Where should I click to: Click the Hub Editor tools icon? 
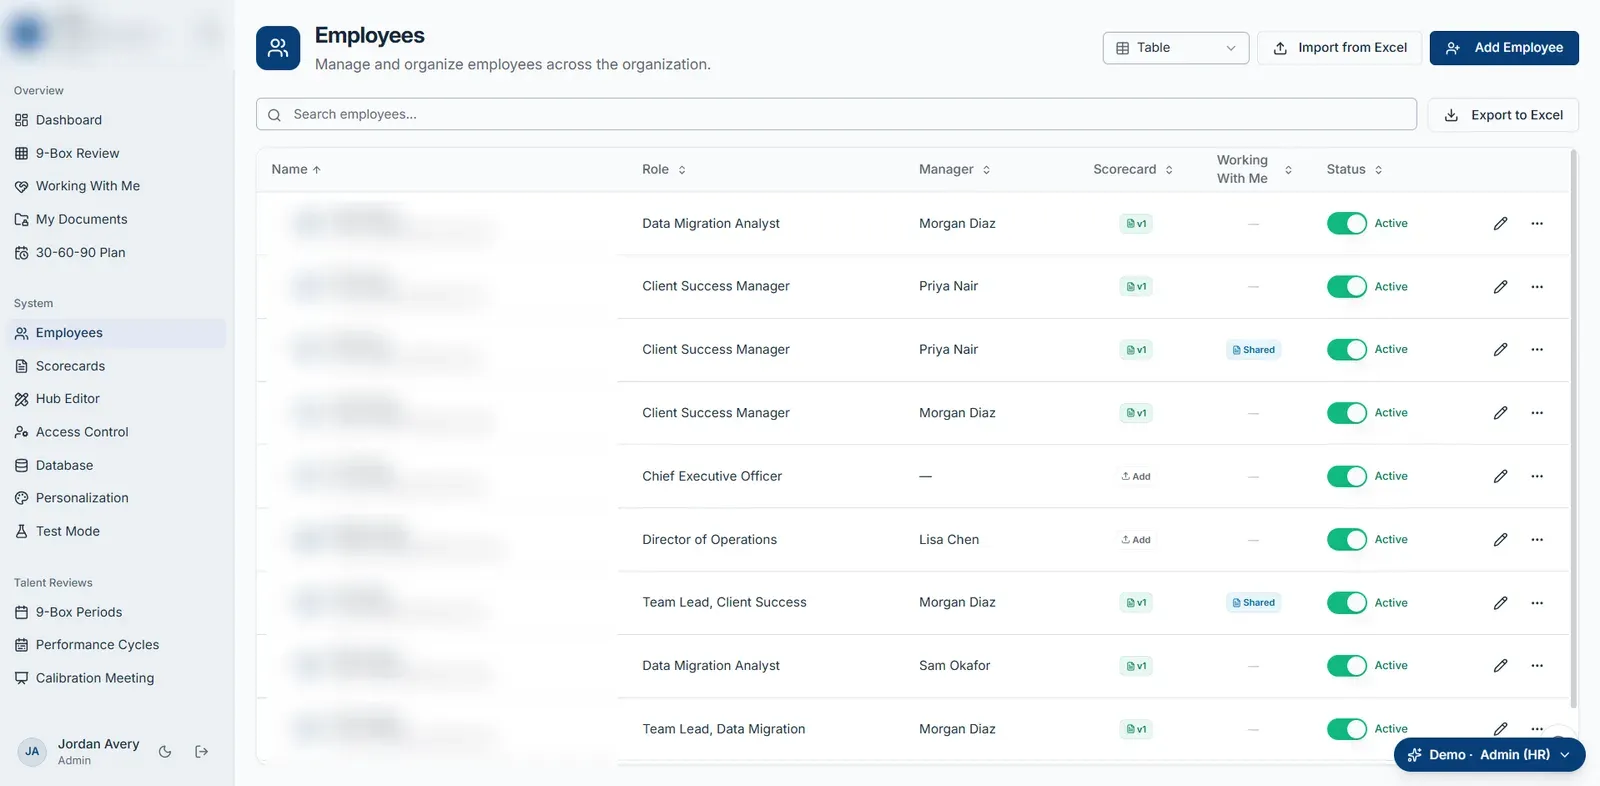(x=21, y=399)
